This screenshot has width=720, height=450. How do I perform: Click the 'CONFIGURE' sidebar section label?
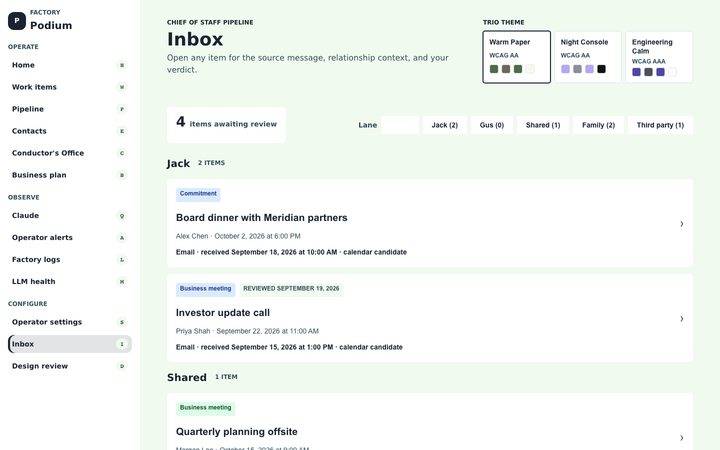28,304
